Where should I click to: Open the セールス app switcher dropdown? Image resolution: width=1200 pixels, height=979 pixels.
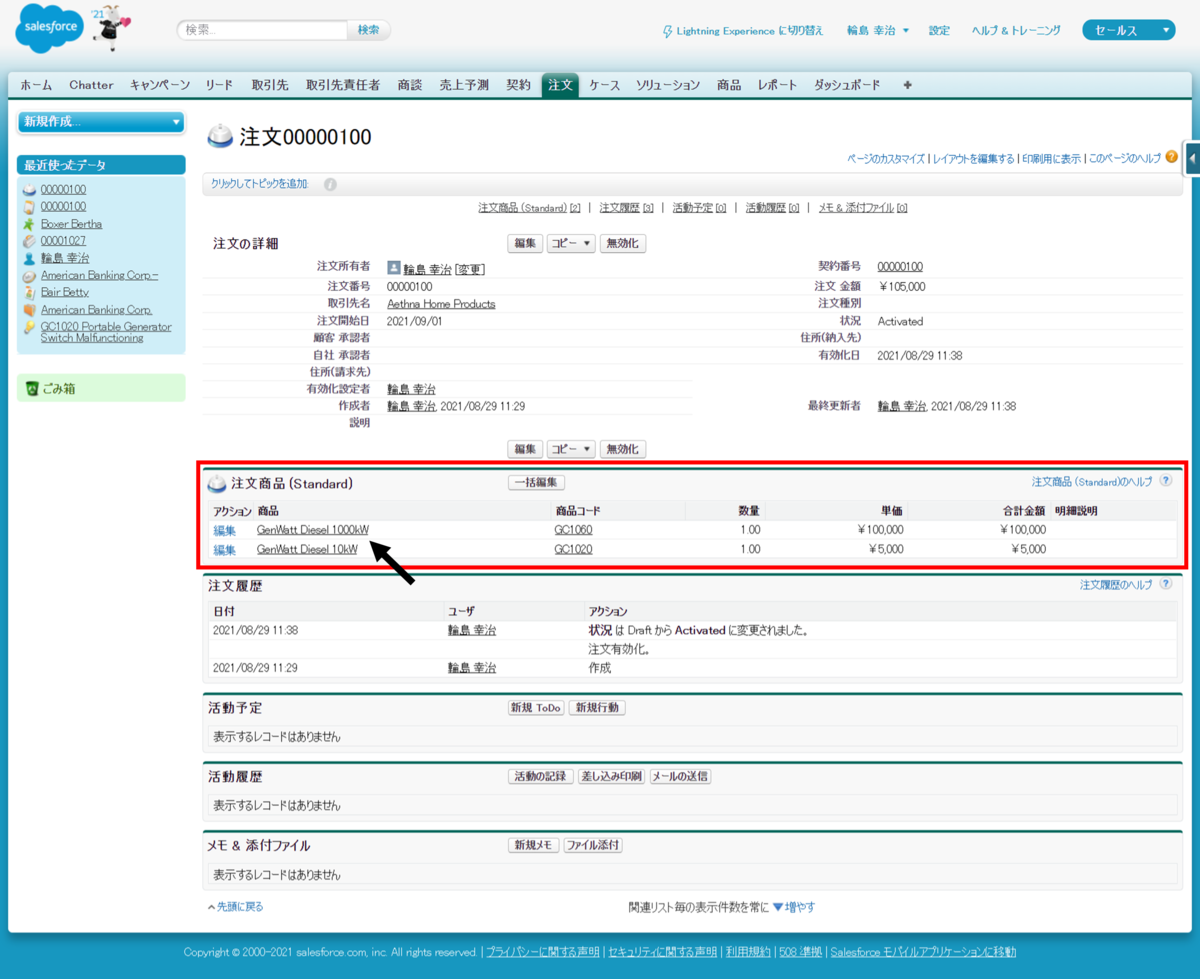(x=1128, y=31)
